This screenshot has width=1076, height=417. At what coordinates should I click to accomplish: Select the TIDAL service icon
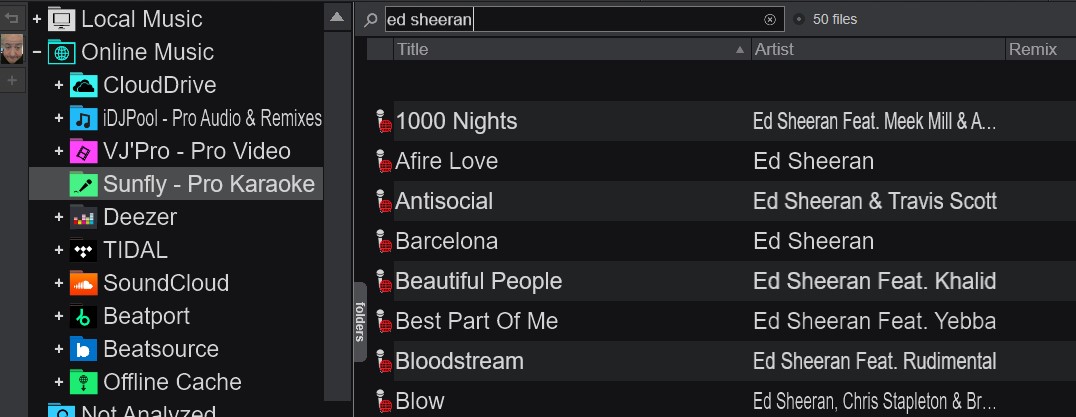[x=84, y=250]
